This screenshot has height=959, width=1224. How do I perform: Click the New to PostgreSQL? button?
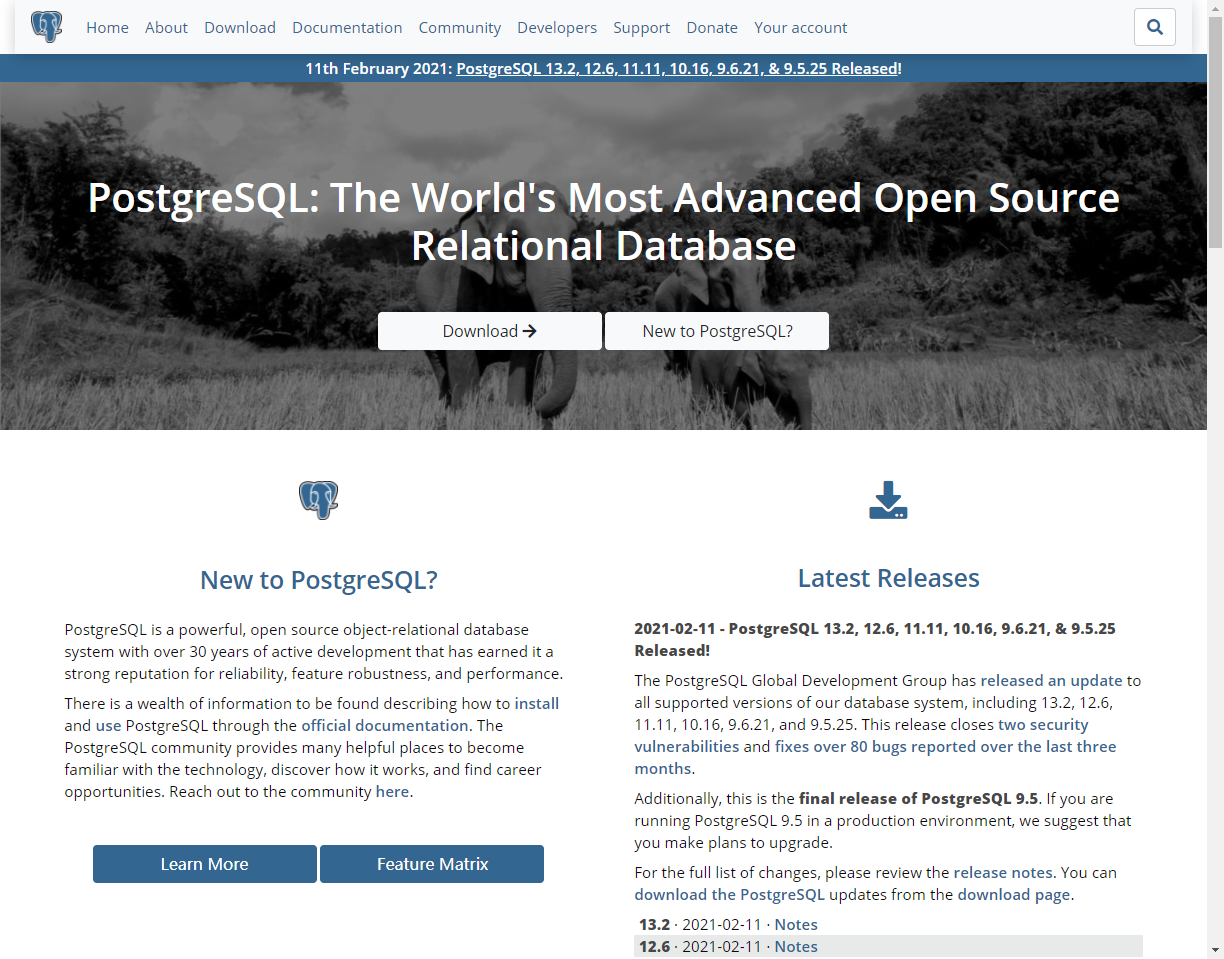(x=716, y=330)
